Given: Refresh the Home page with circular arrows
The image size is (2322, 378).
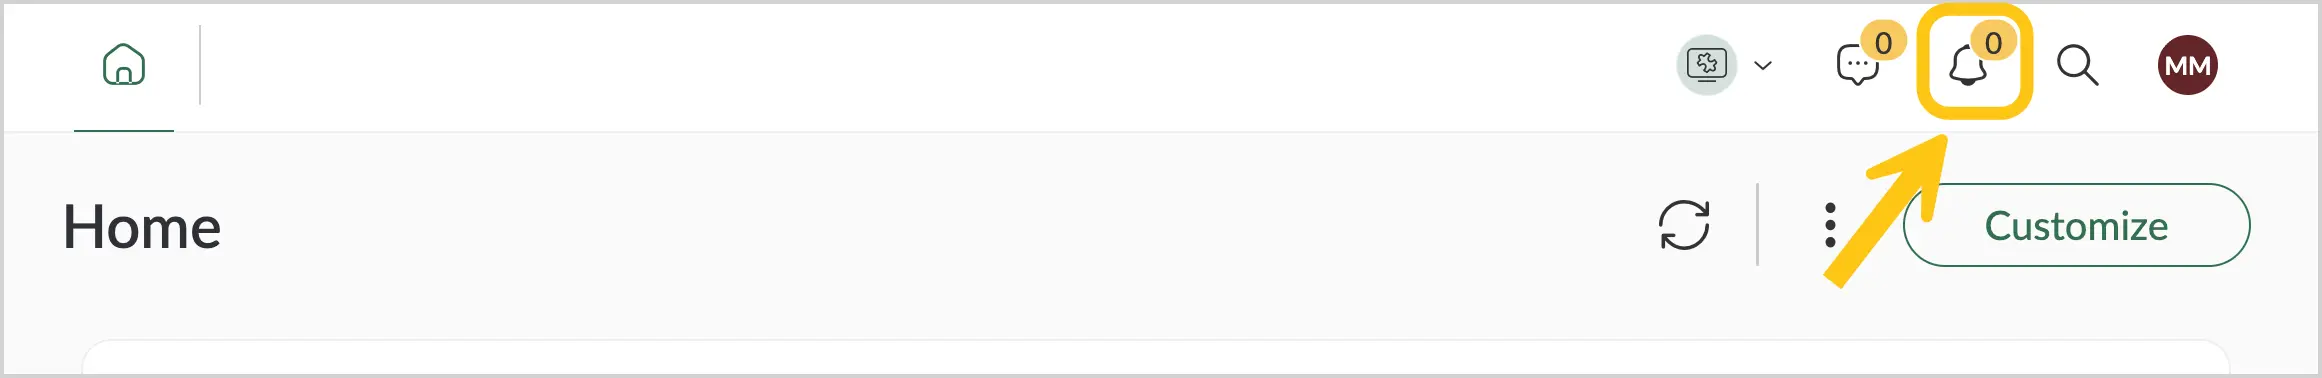Looking at the screenshot, I should click(x=1685, y=225).
